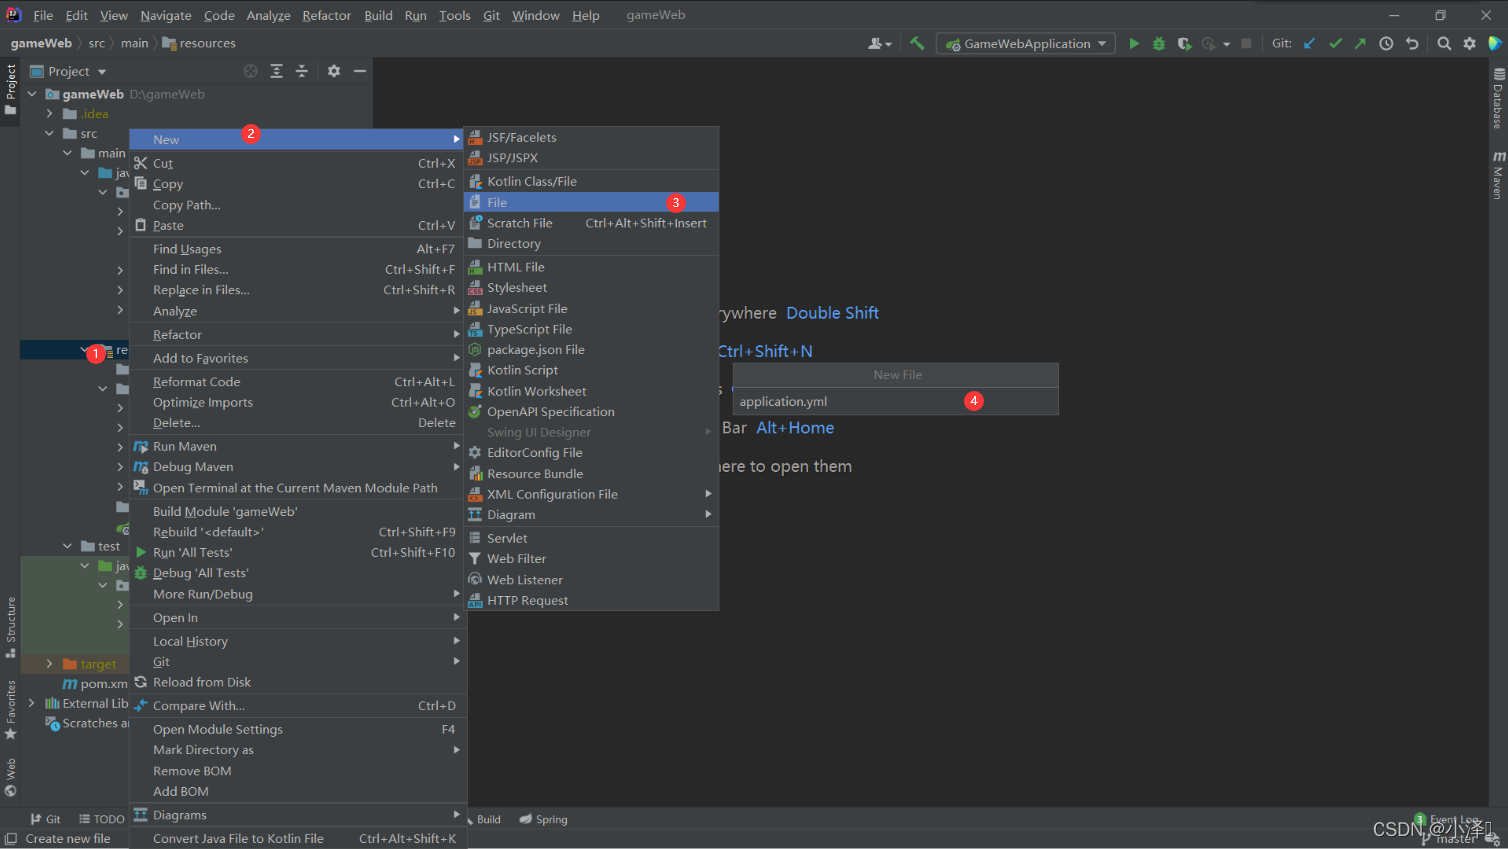Image resolution: width=1508 pixels, height=849 pixels.
Task: Collapse the src folder
Action: tap(49, 133)
